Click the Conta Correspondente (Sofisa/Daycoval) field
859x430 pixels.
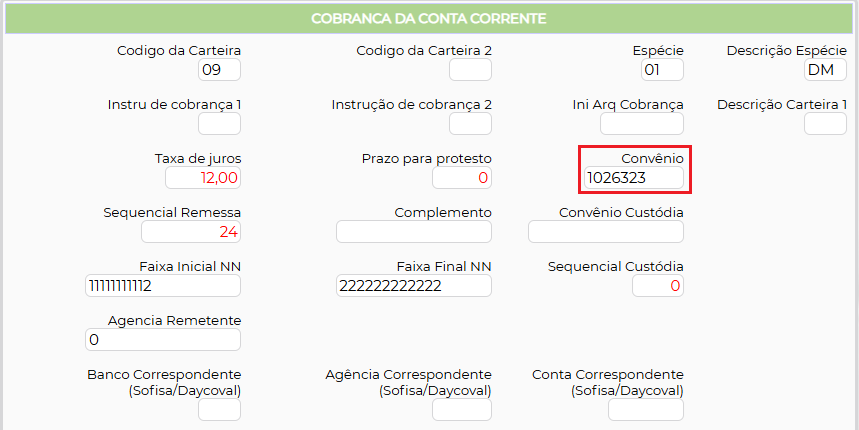click(x=646, y=410)
